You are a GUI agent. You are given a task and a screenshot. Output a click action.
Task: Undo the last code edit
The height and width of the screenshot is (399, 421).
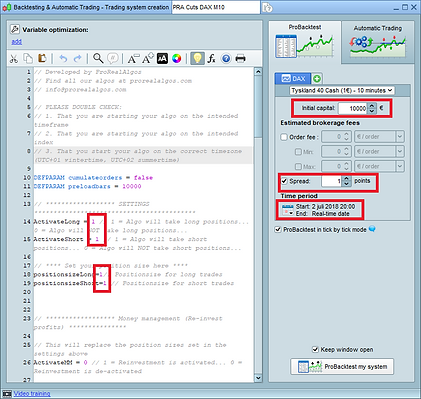click(x=63, y=59)
